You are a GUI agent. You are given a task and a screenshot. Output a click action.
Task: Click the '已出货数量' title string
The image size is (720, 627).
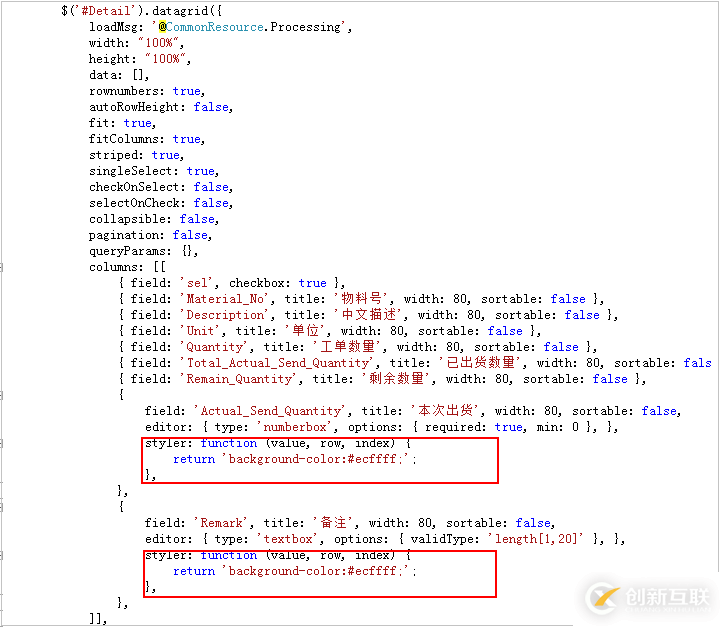pyautogui.click(x=480, y=363)
